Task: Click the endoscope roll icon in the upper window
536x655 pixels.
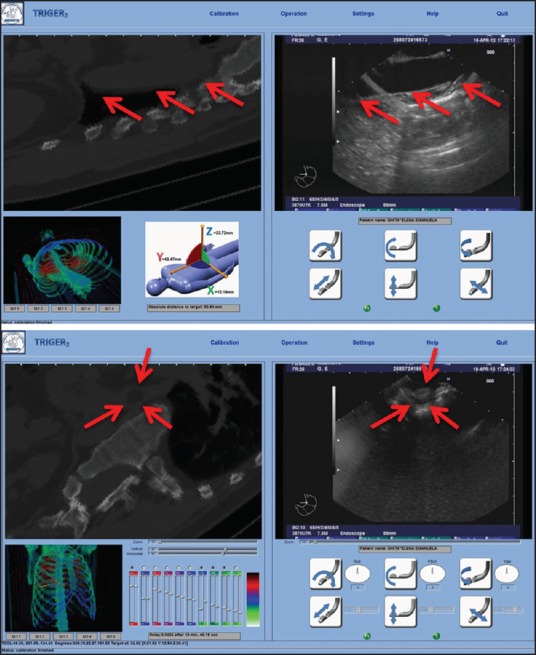Action: (325, 246)
